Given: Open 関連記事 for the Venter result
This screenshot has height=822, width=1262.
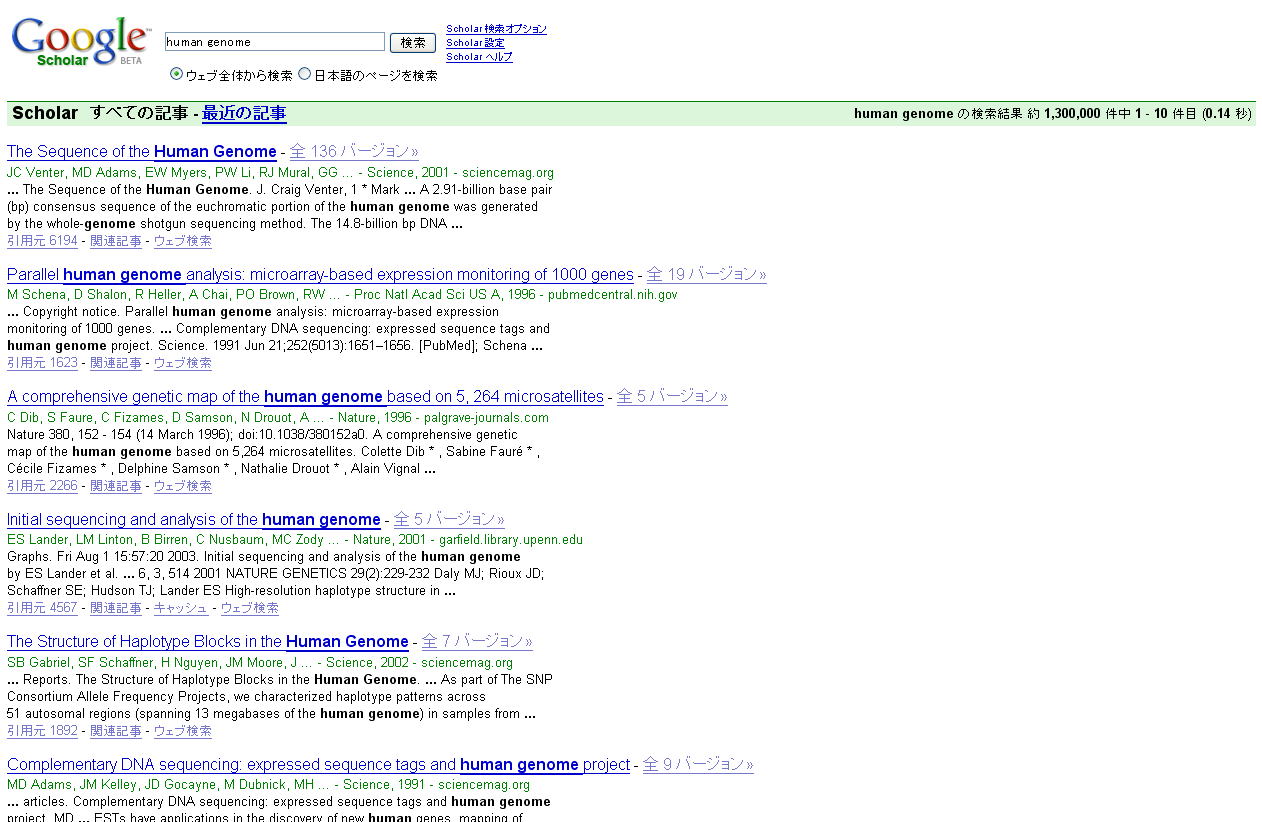Looking at the screenshot, I should 116,241.
